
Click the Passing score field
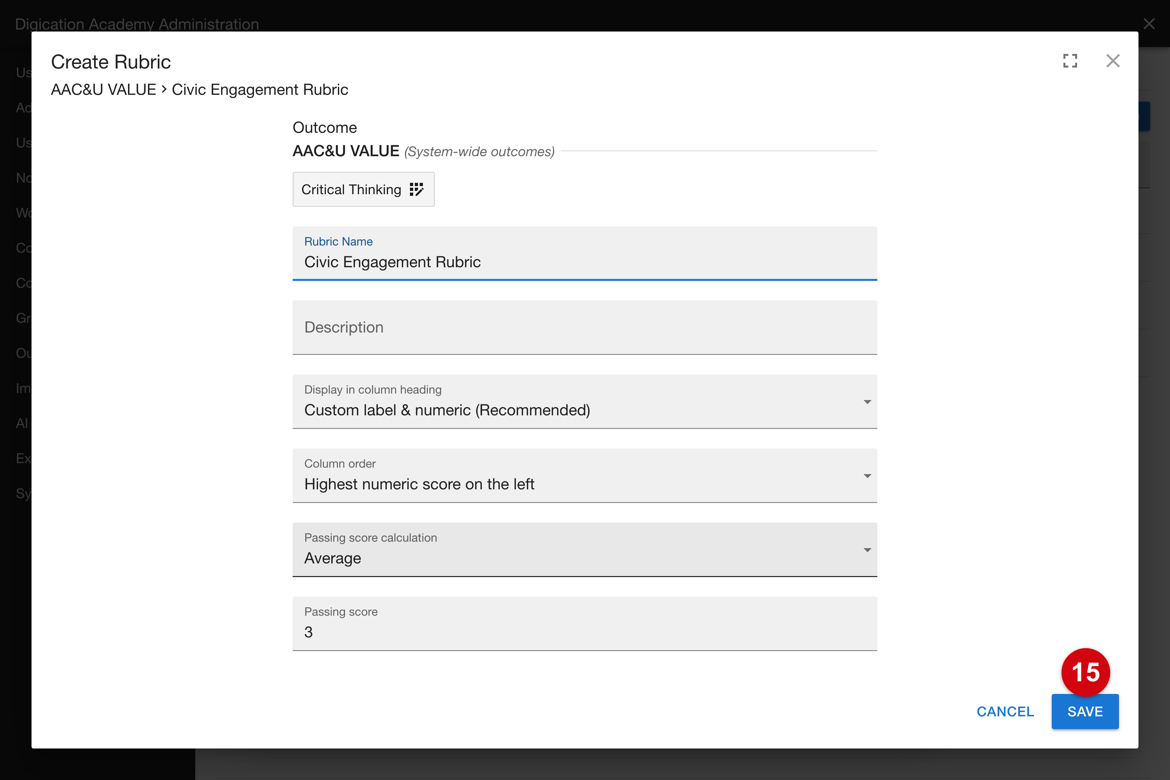[x=584, y=623]
